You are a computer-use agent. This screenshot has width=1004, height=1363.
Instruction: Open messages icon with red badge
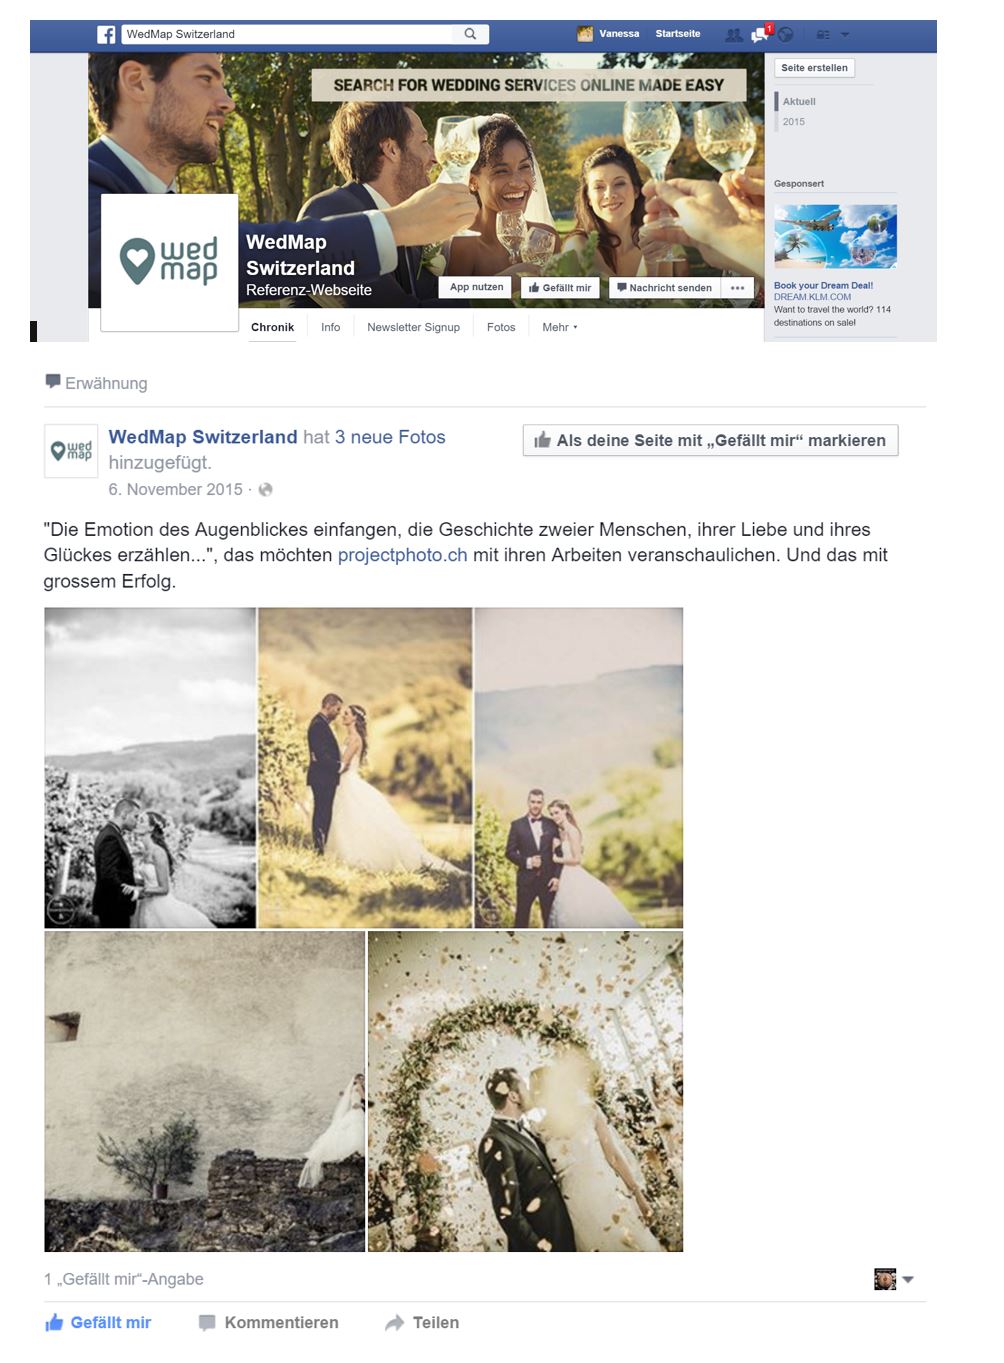tap(761, 34)
